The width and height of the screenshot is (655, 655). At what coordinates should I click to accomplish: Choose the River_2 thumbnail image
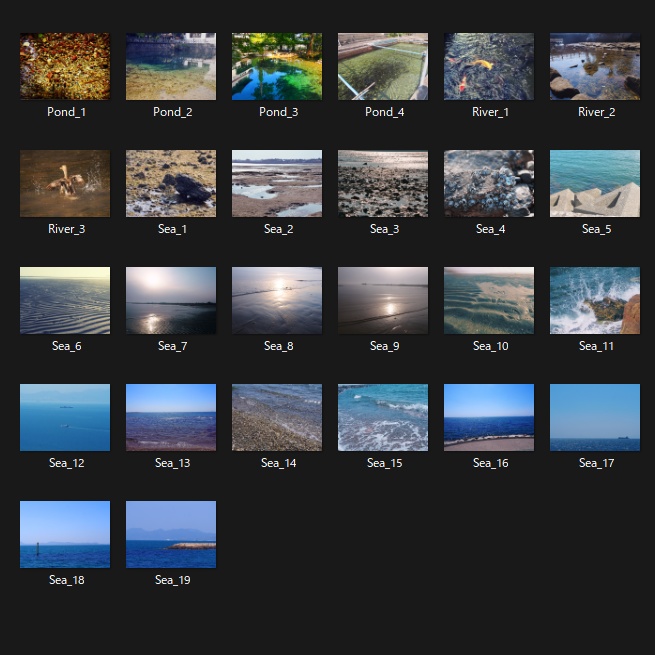pyautogui.click(x=595, y=66)
